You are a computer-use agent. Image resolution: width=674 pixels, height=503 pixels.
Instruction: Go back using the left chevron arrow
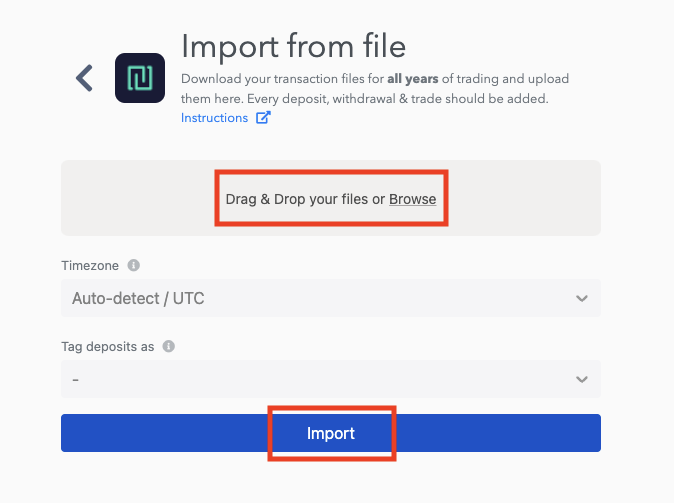[x=84, y=78]
